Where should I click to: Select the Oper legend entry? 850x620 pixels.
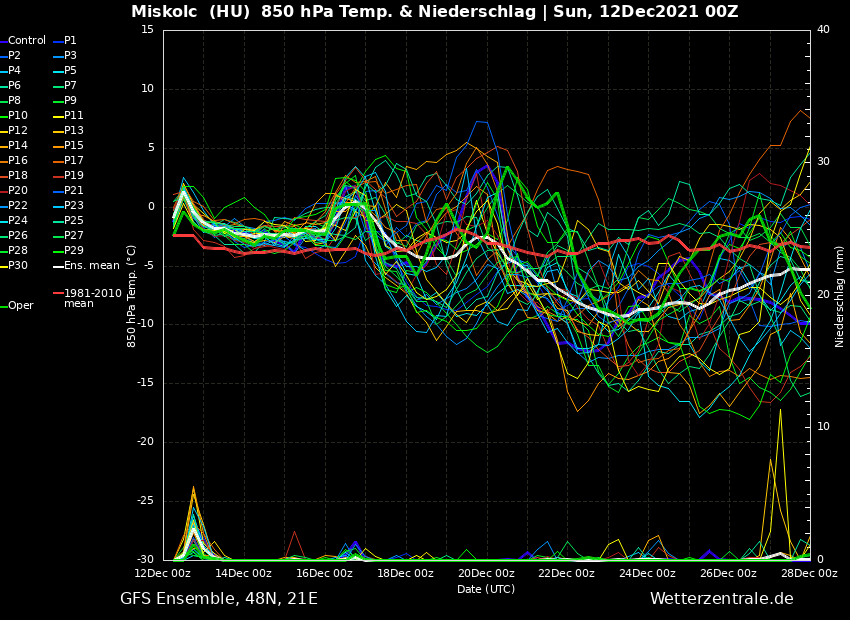(21, 306)
